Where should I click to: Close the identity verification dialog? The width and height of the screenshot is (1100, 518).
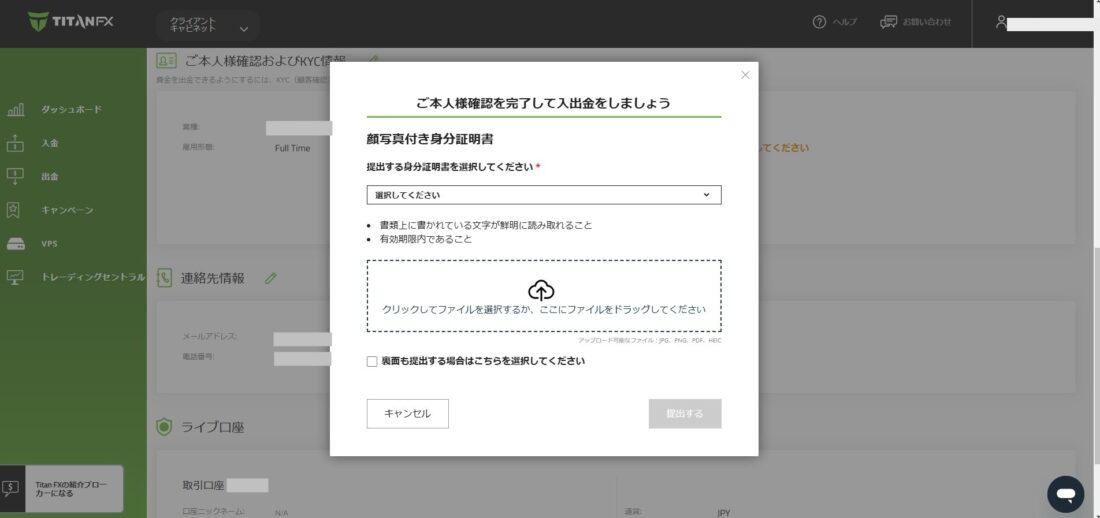(745, 75)
